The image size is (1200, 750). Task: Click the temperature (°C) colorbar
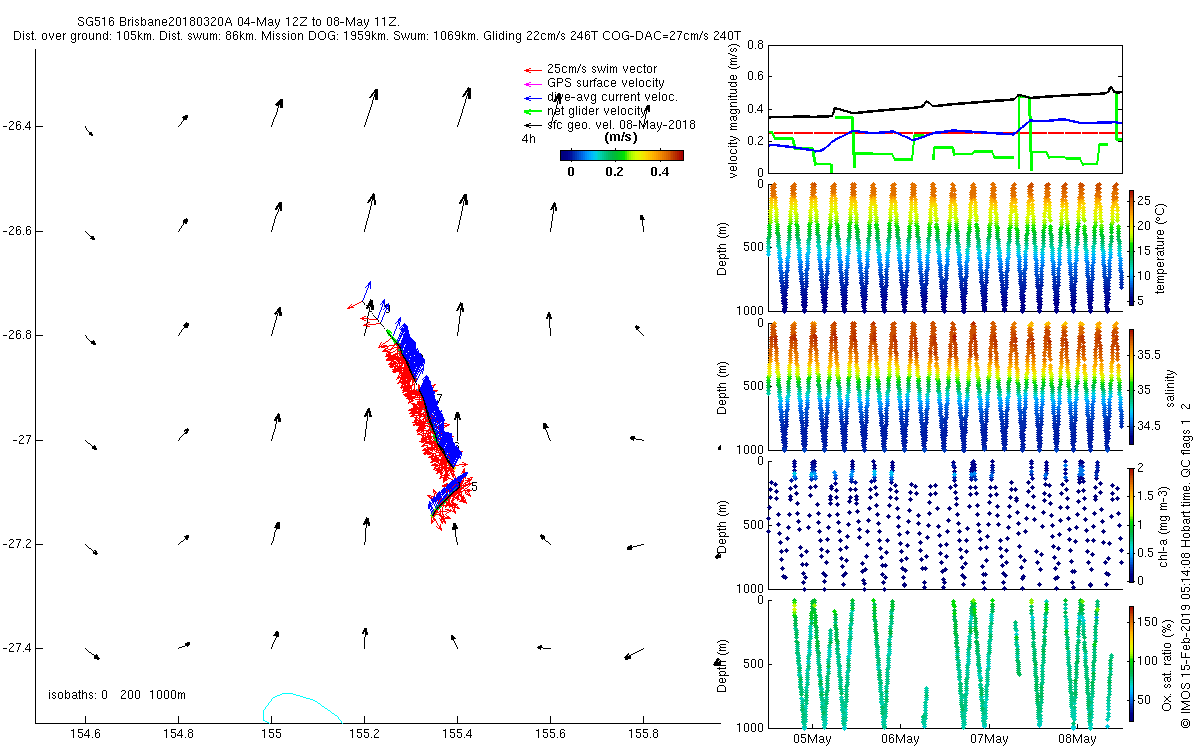click(x=1132, y=246)
